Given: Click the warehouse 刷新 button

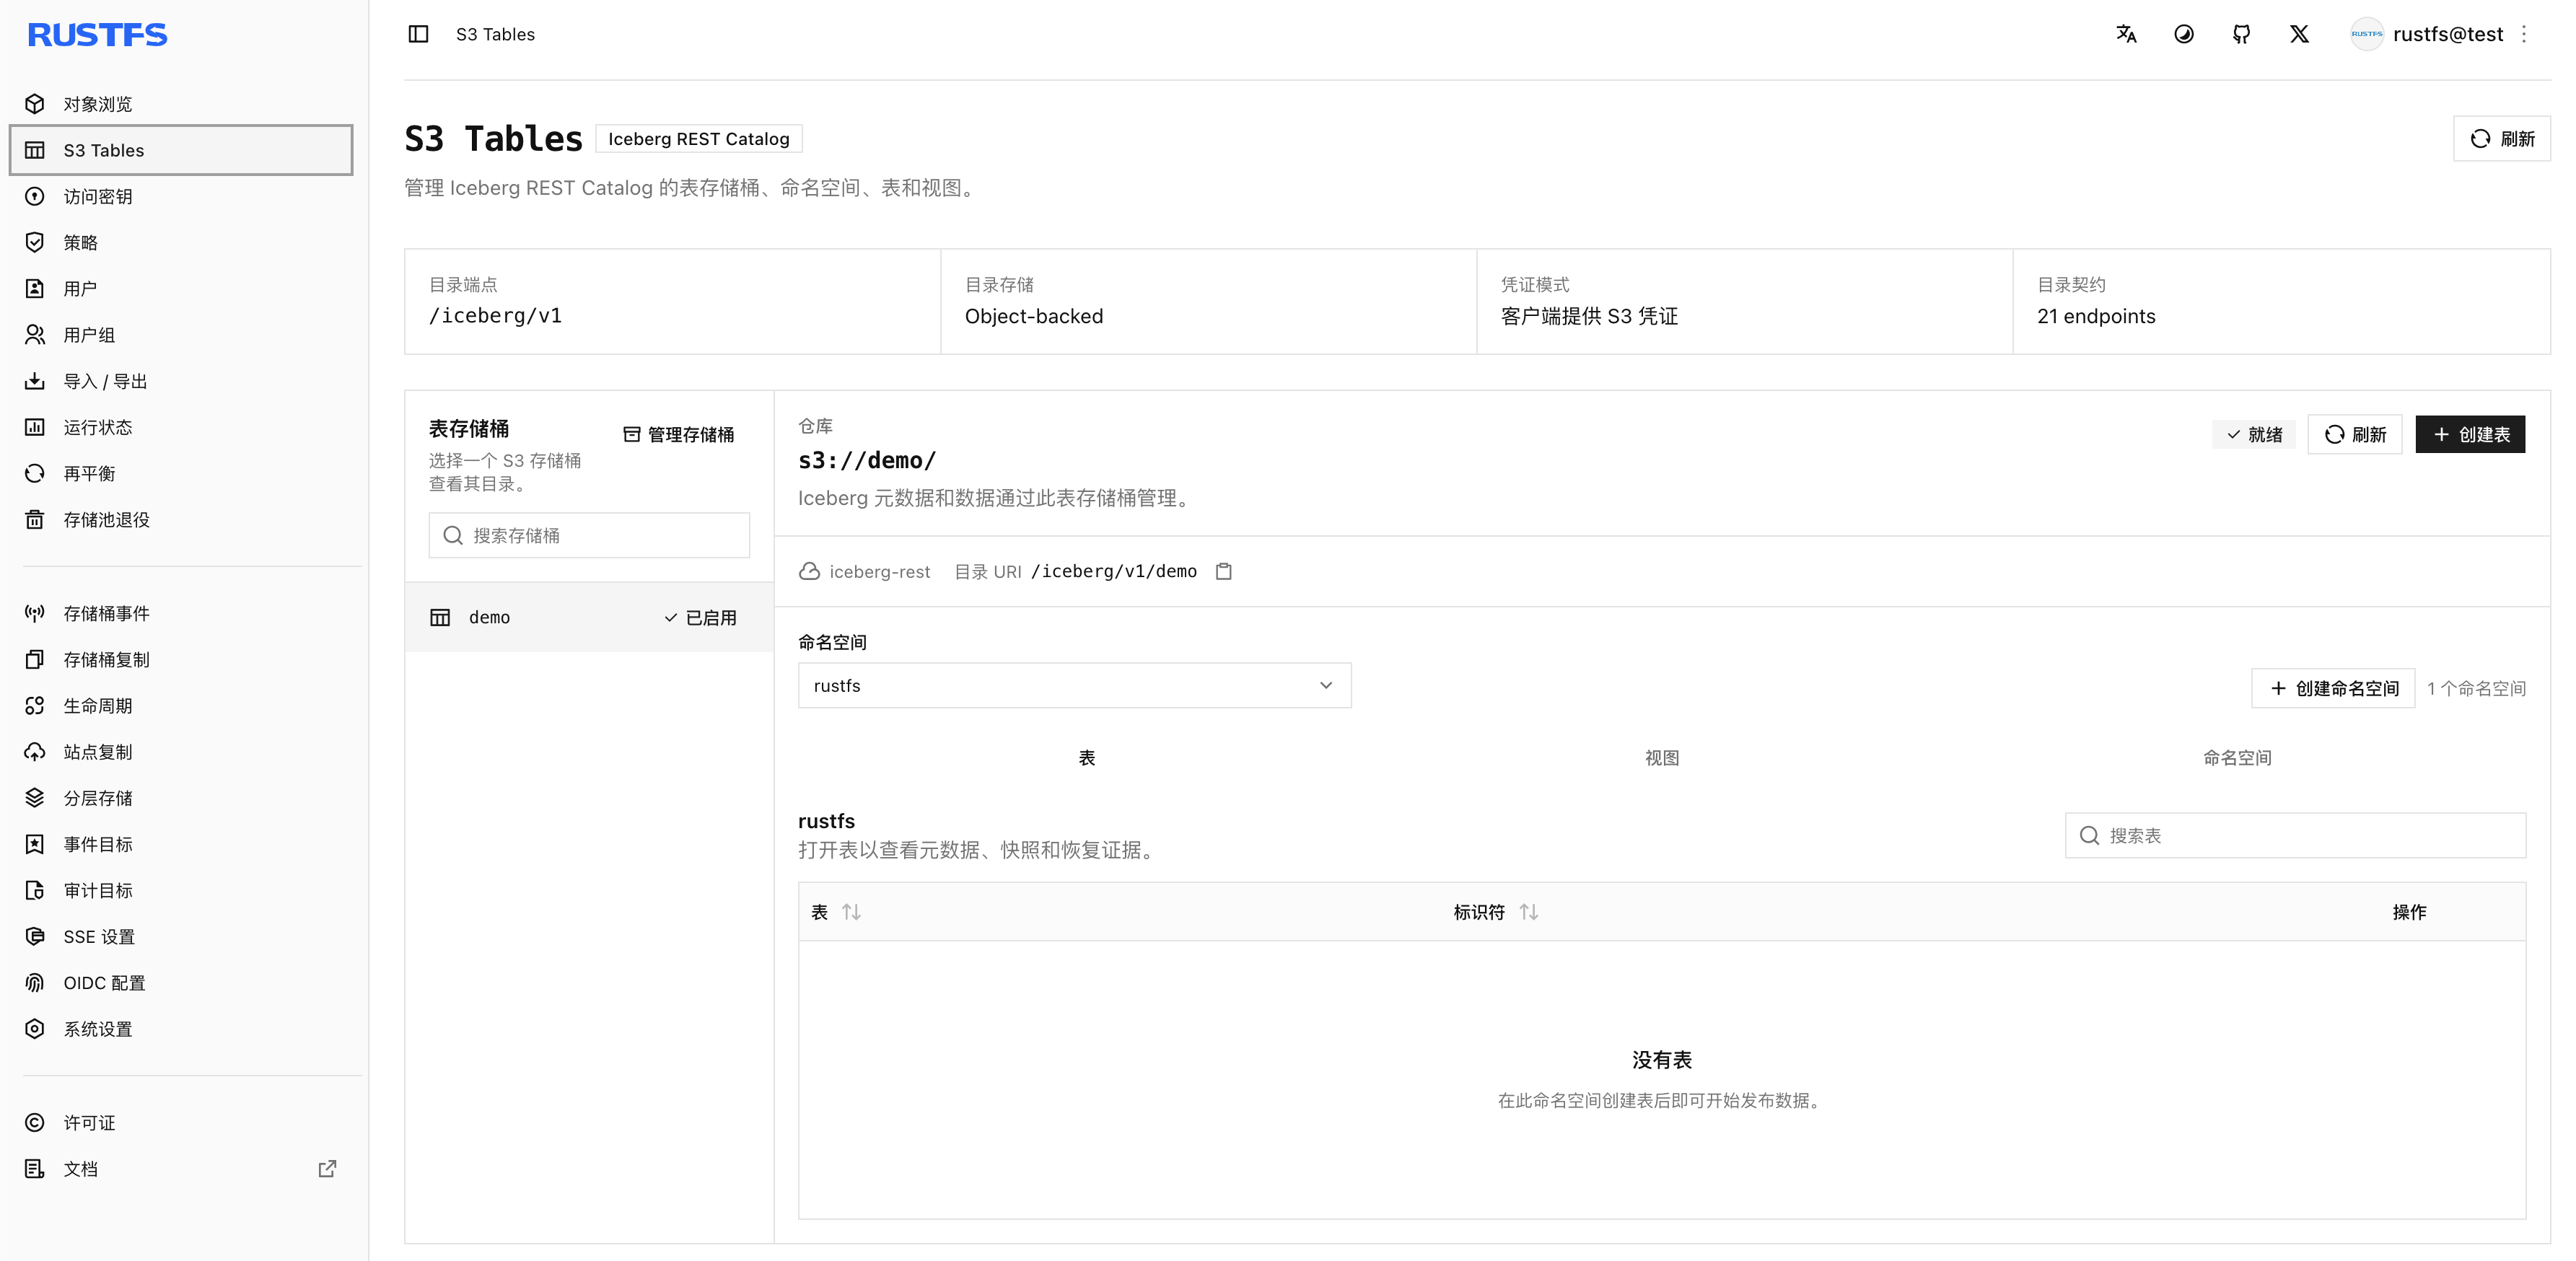Looking at the screenshot, I should click(2355, 435).
